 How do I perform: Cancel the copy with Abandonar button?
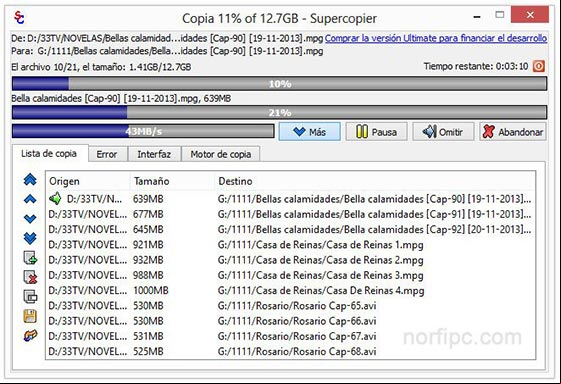point(513,132)
